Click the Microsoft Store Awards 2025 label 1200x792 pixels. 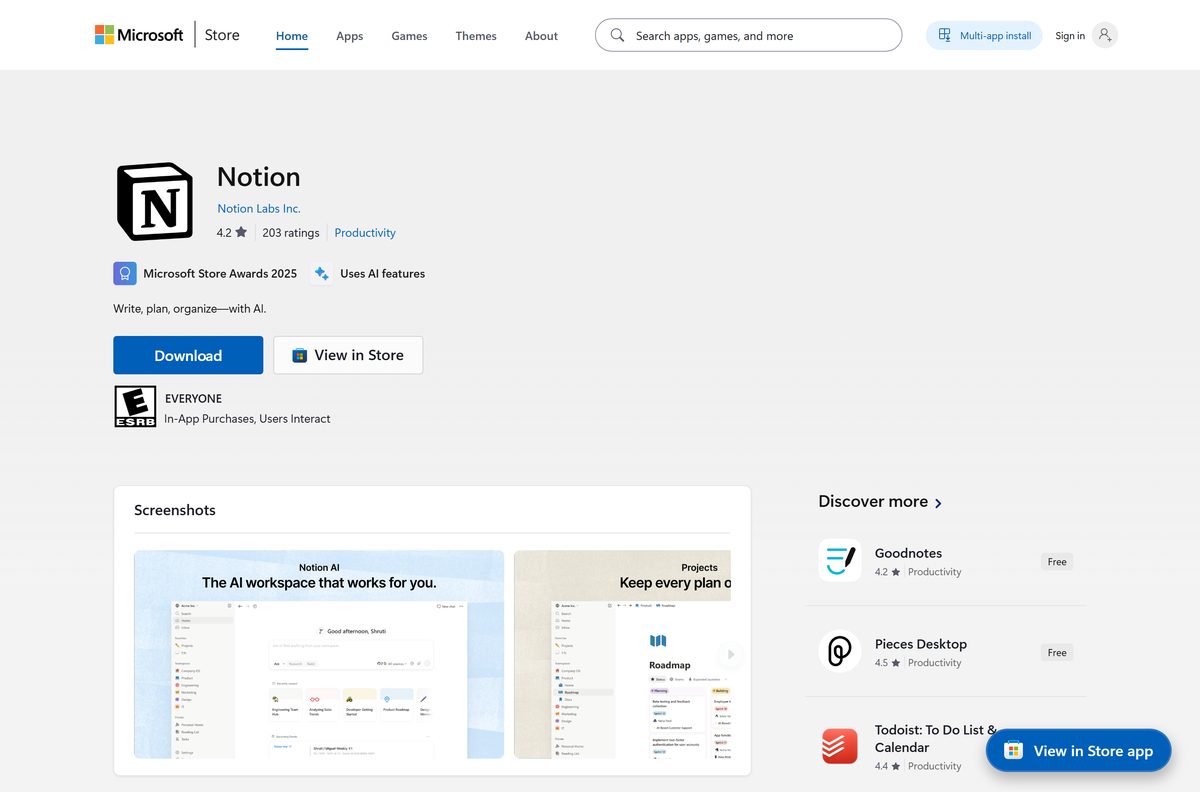pos(220,273)
